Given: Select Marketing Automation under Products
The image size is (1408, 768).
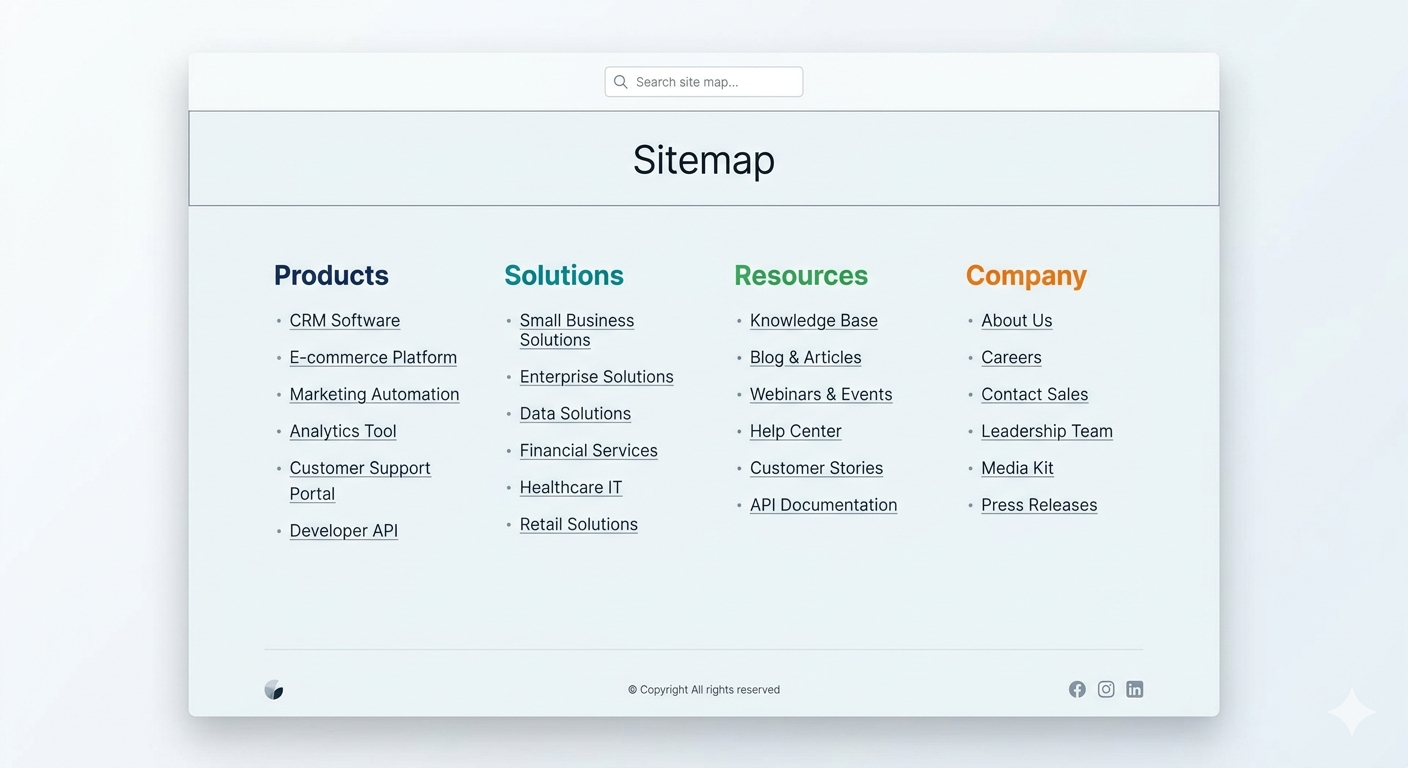Looking at the screenshot, I should click(x=374, y=394).
